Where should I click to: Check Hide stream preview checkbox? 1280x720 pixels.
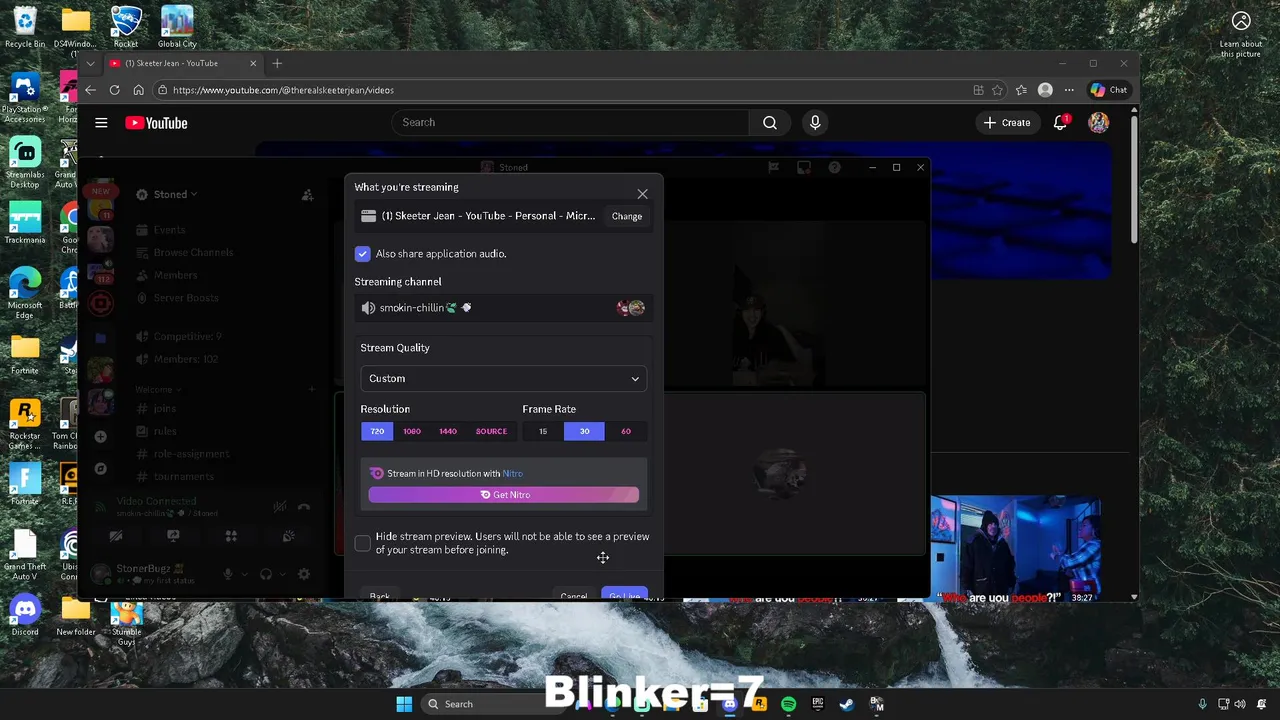(x=362, y=543)
